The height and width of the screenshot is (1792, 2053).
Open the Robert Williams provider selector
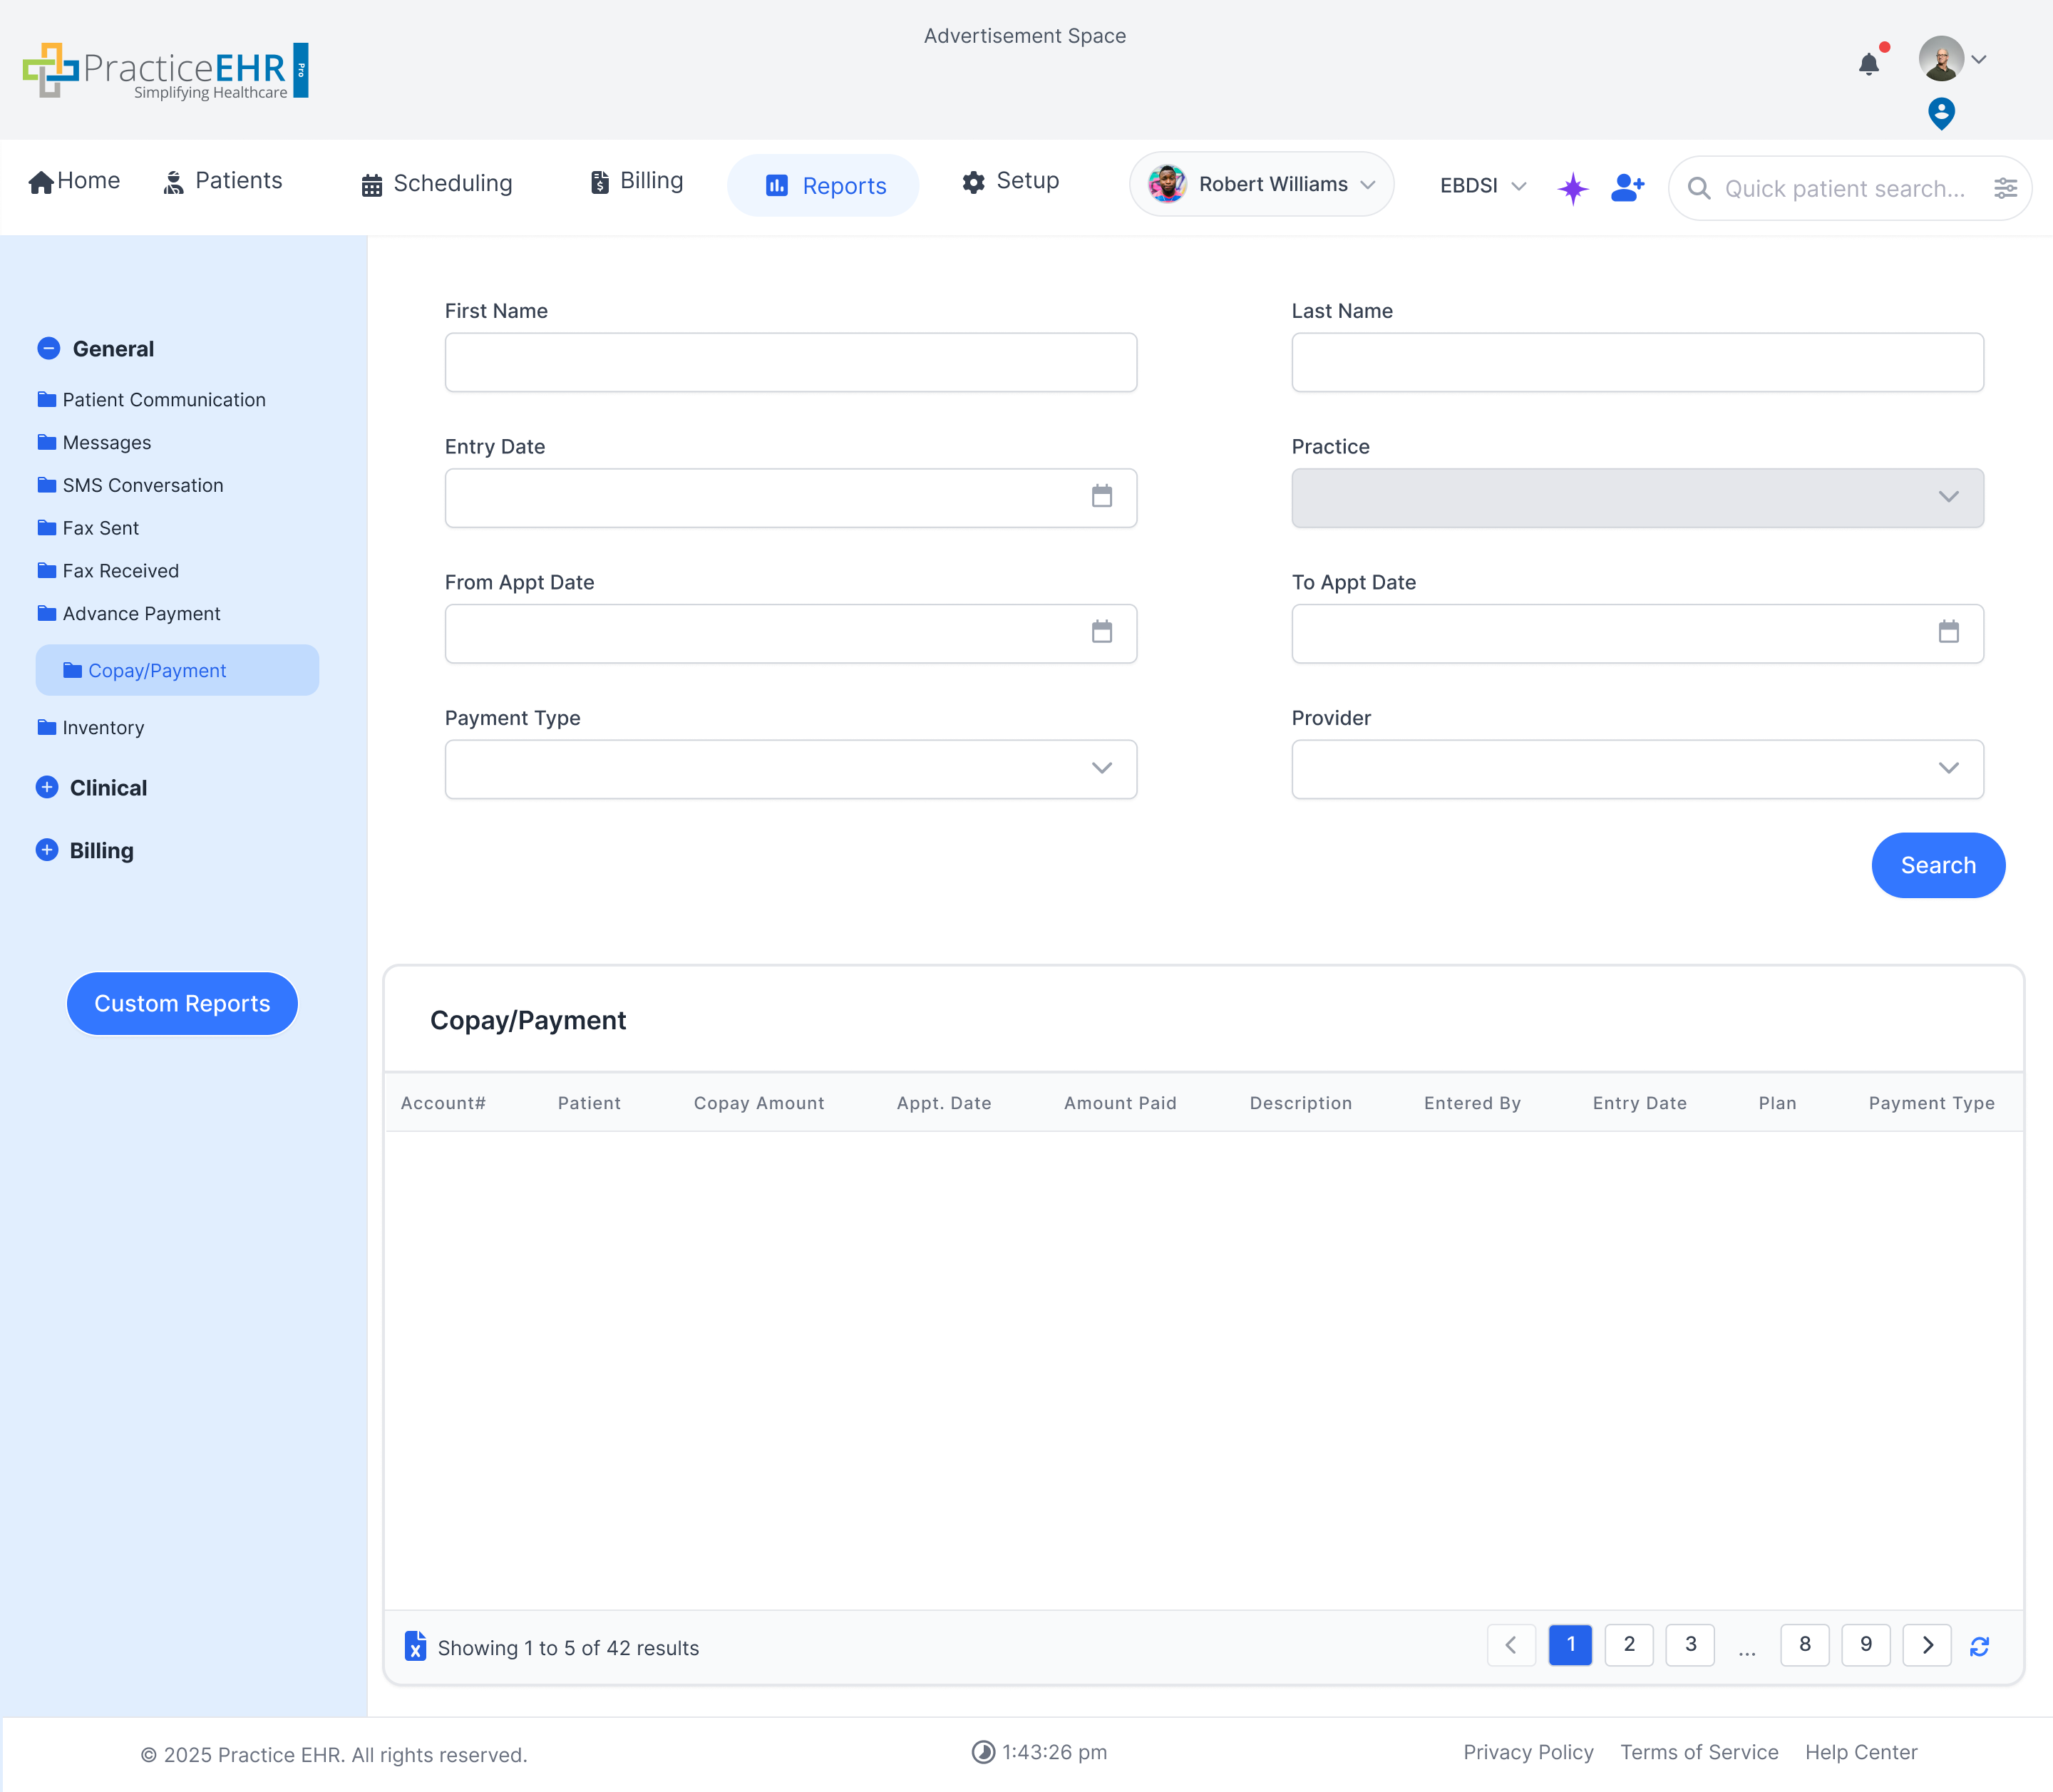point(1261,184)
